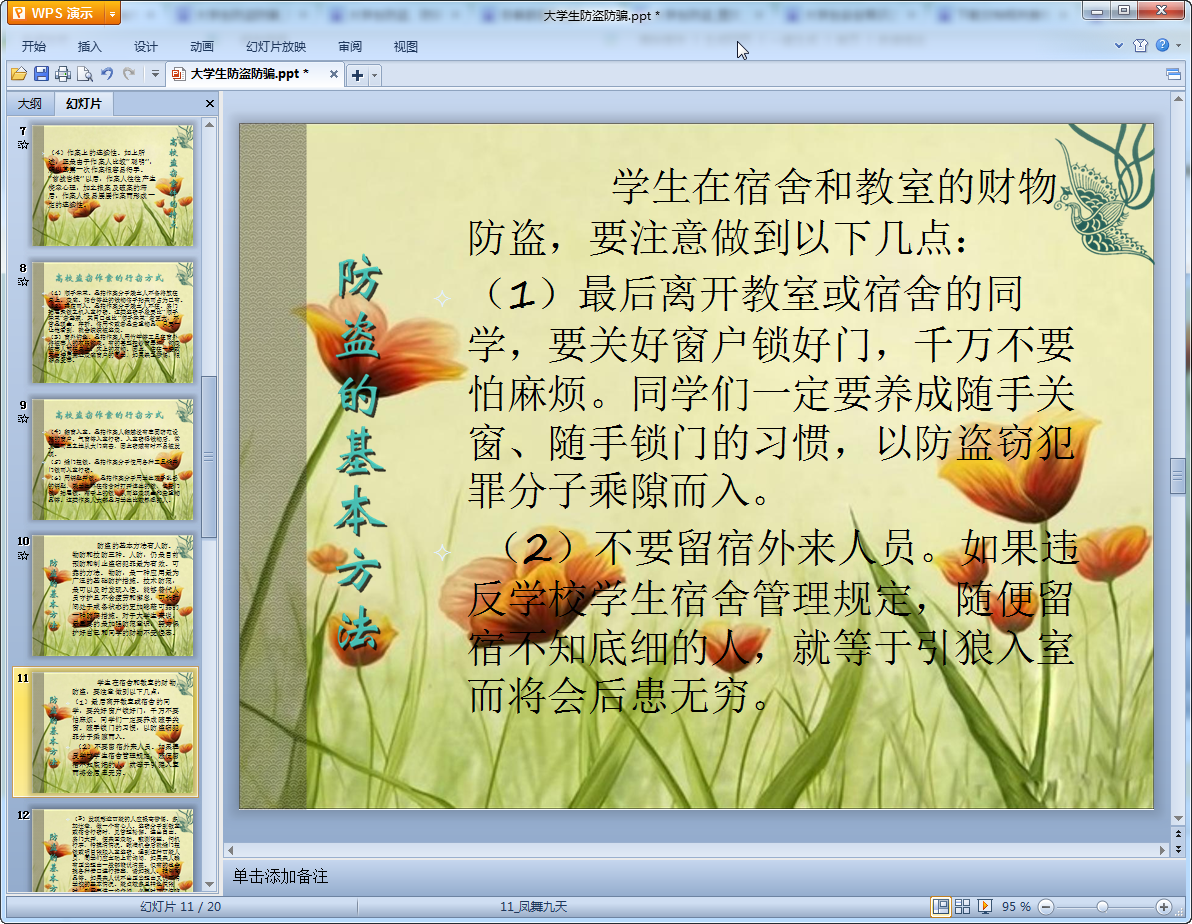Collapse ribbon with chevron near skin icon
The image size is (1192, 924).
point(1119,46)
